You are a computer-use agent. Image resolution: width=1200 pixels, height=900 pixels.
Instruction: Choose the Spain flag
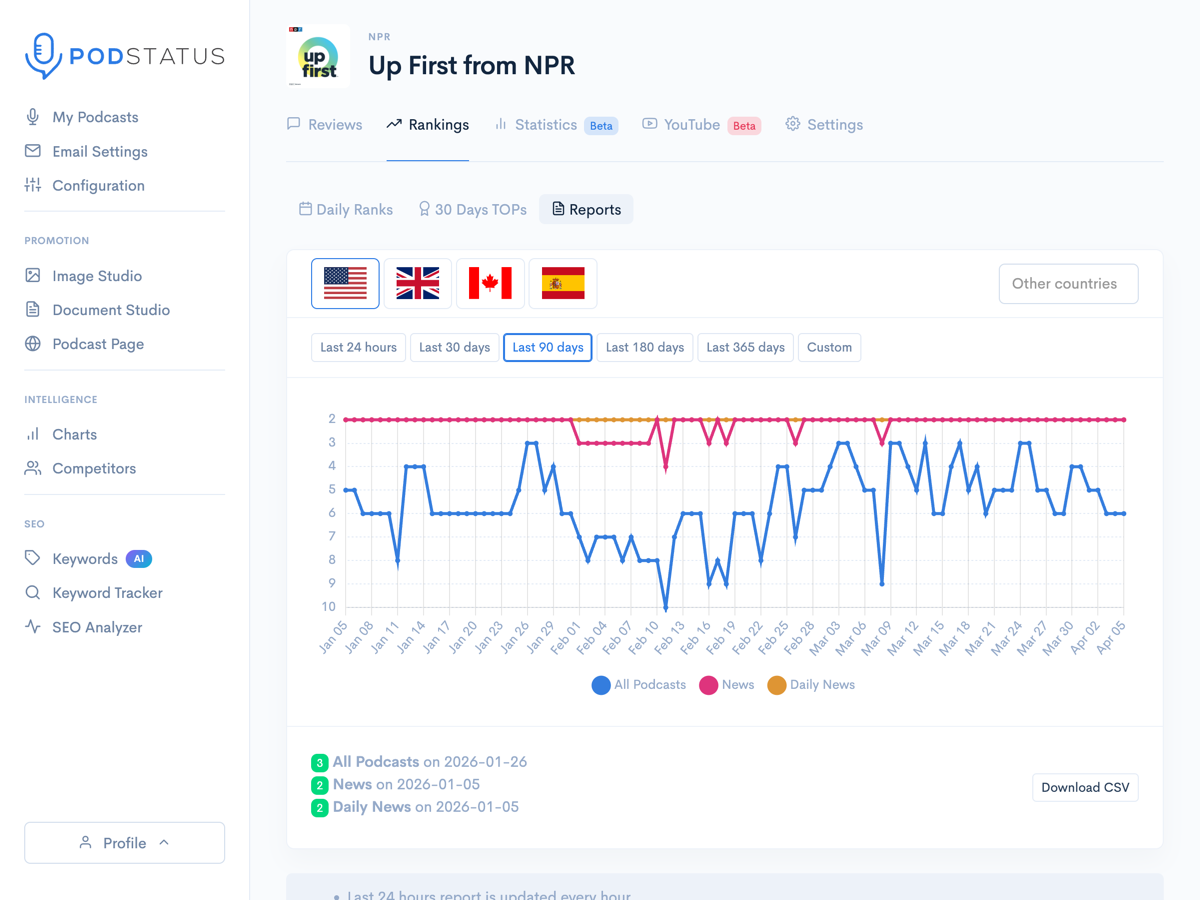click(x=563, y=284)
